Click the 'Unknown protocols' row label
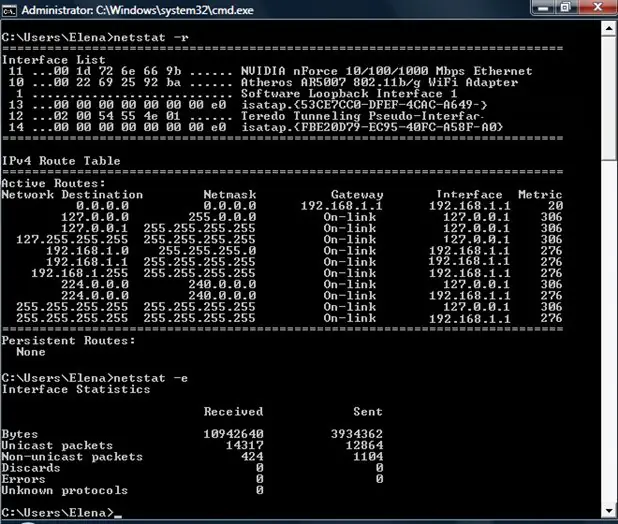The height and width of the screenshot is (524, 618). point(65,491)
